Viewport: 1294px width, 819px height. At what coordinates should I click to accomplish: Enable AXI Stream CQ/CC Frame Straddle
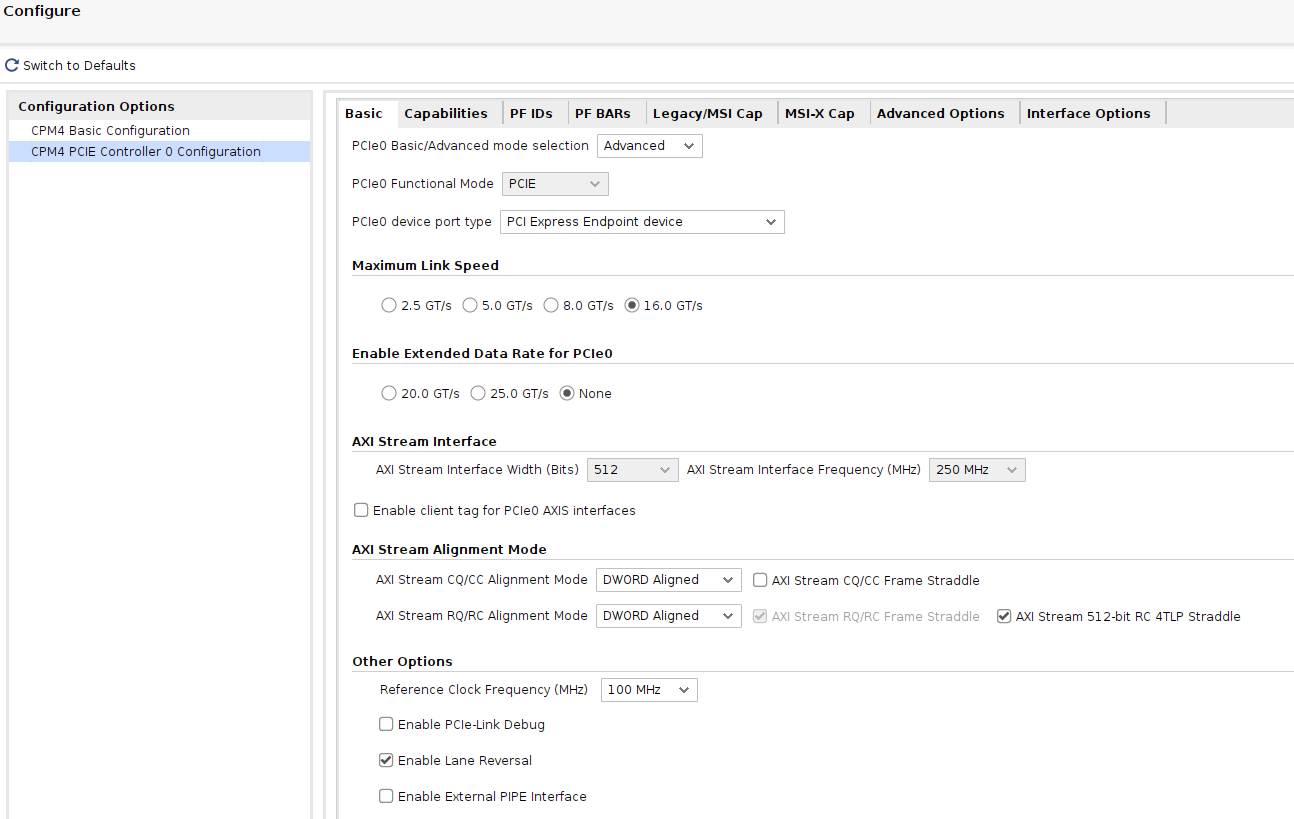coord(760,580)
